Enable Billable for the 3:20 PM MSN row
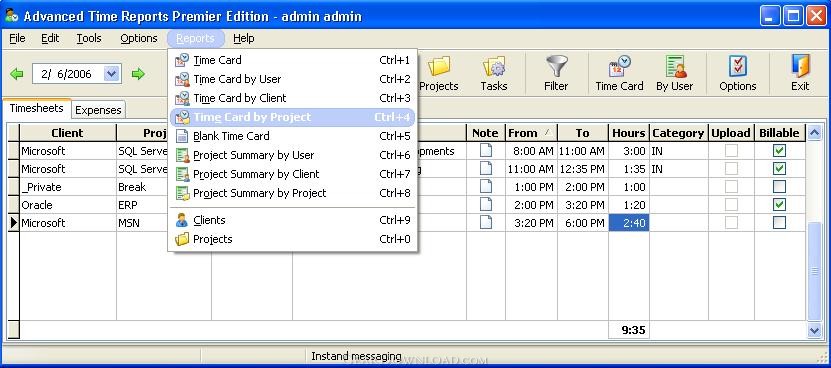 (779, 223)
